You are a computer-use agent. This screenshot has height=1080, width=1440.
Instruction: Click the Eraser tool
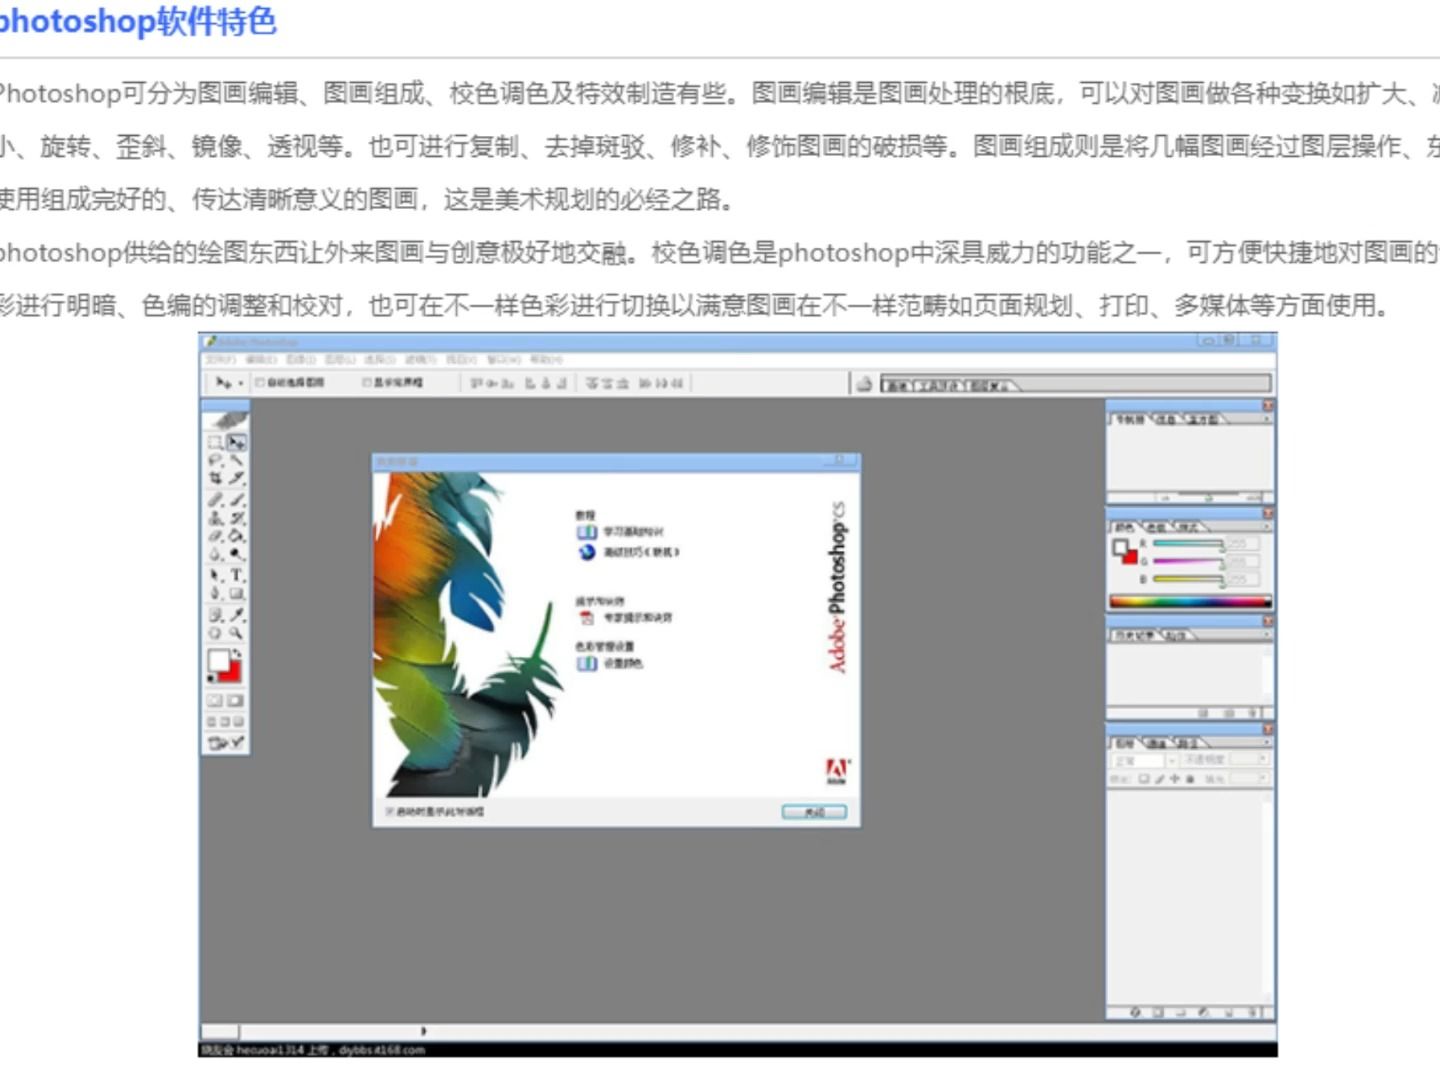pyautogui.click(x=214, y=536)
